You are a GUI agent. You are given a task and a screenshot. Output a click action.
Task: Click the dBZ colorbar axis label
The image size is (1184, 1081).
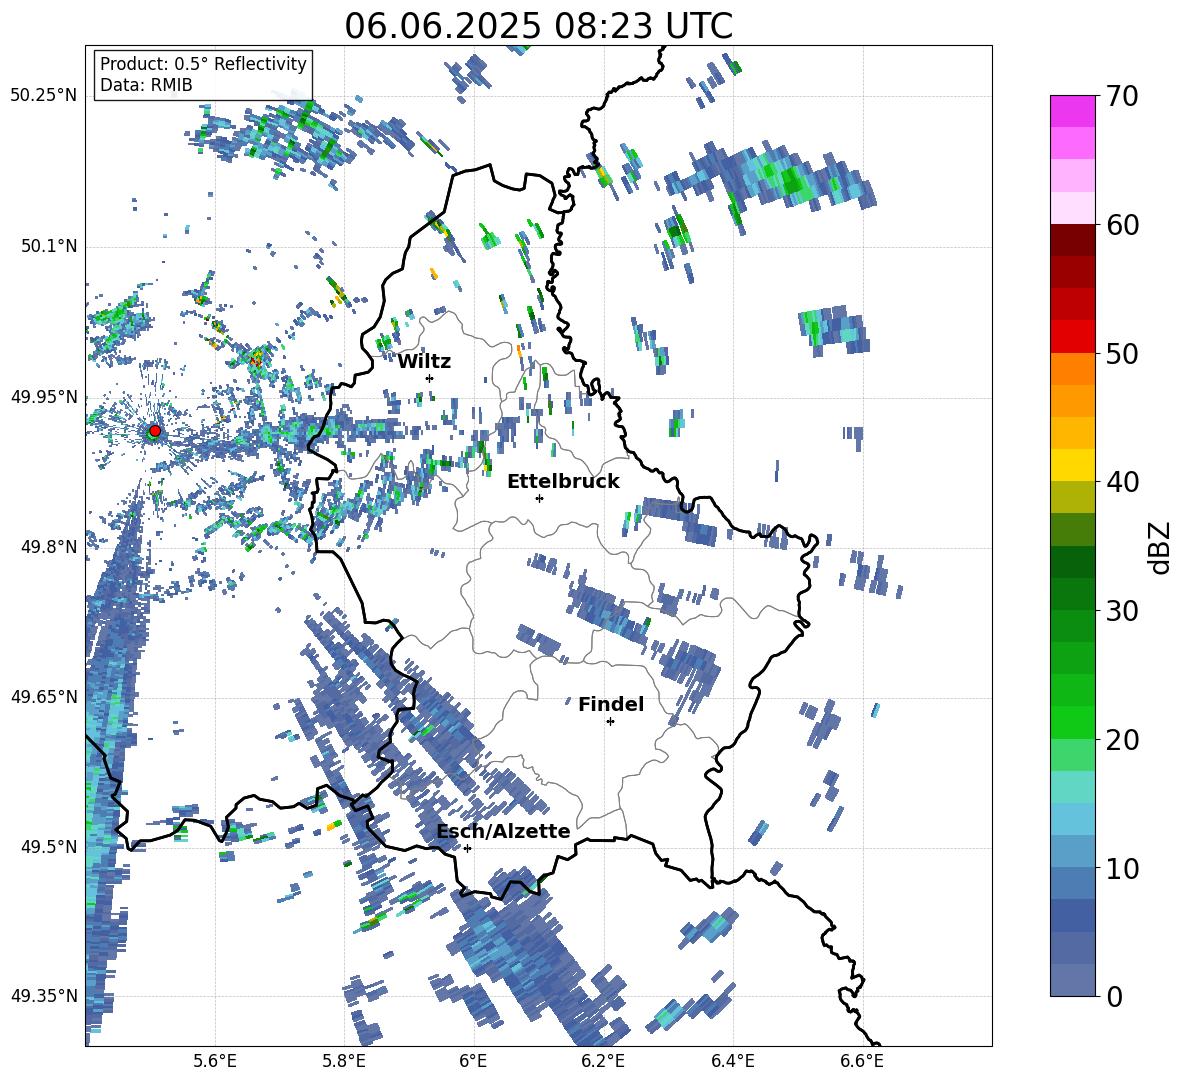(1161, 547)
